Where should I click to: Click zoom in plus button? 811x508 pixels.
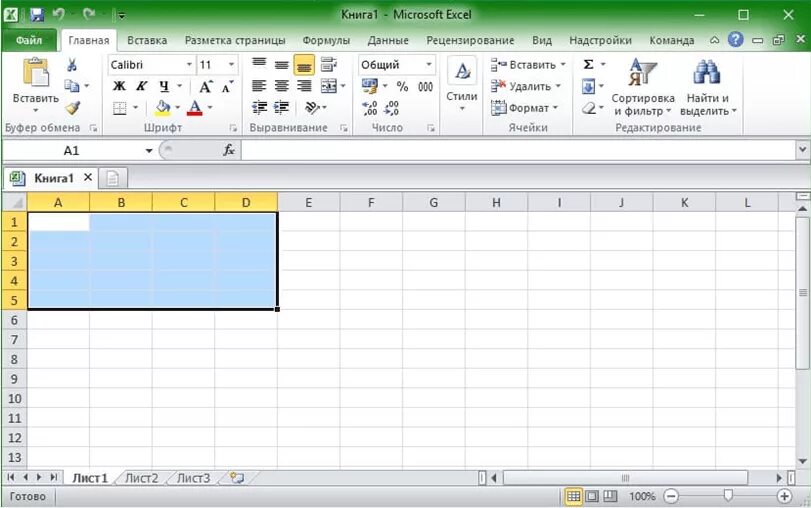pyautogui.click(x=784, y=496)
